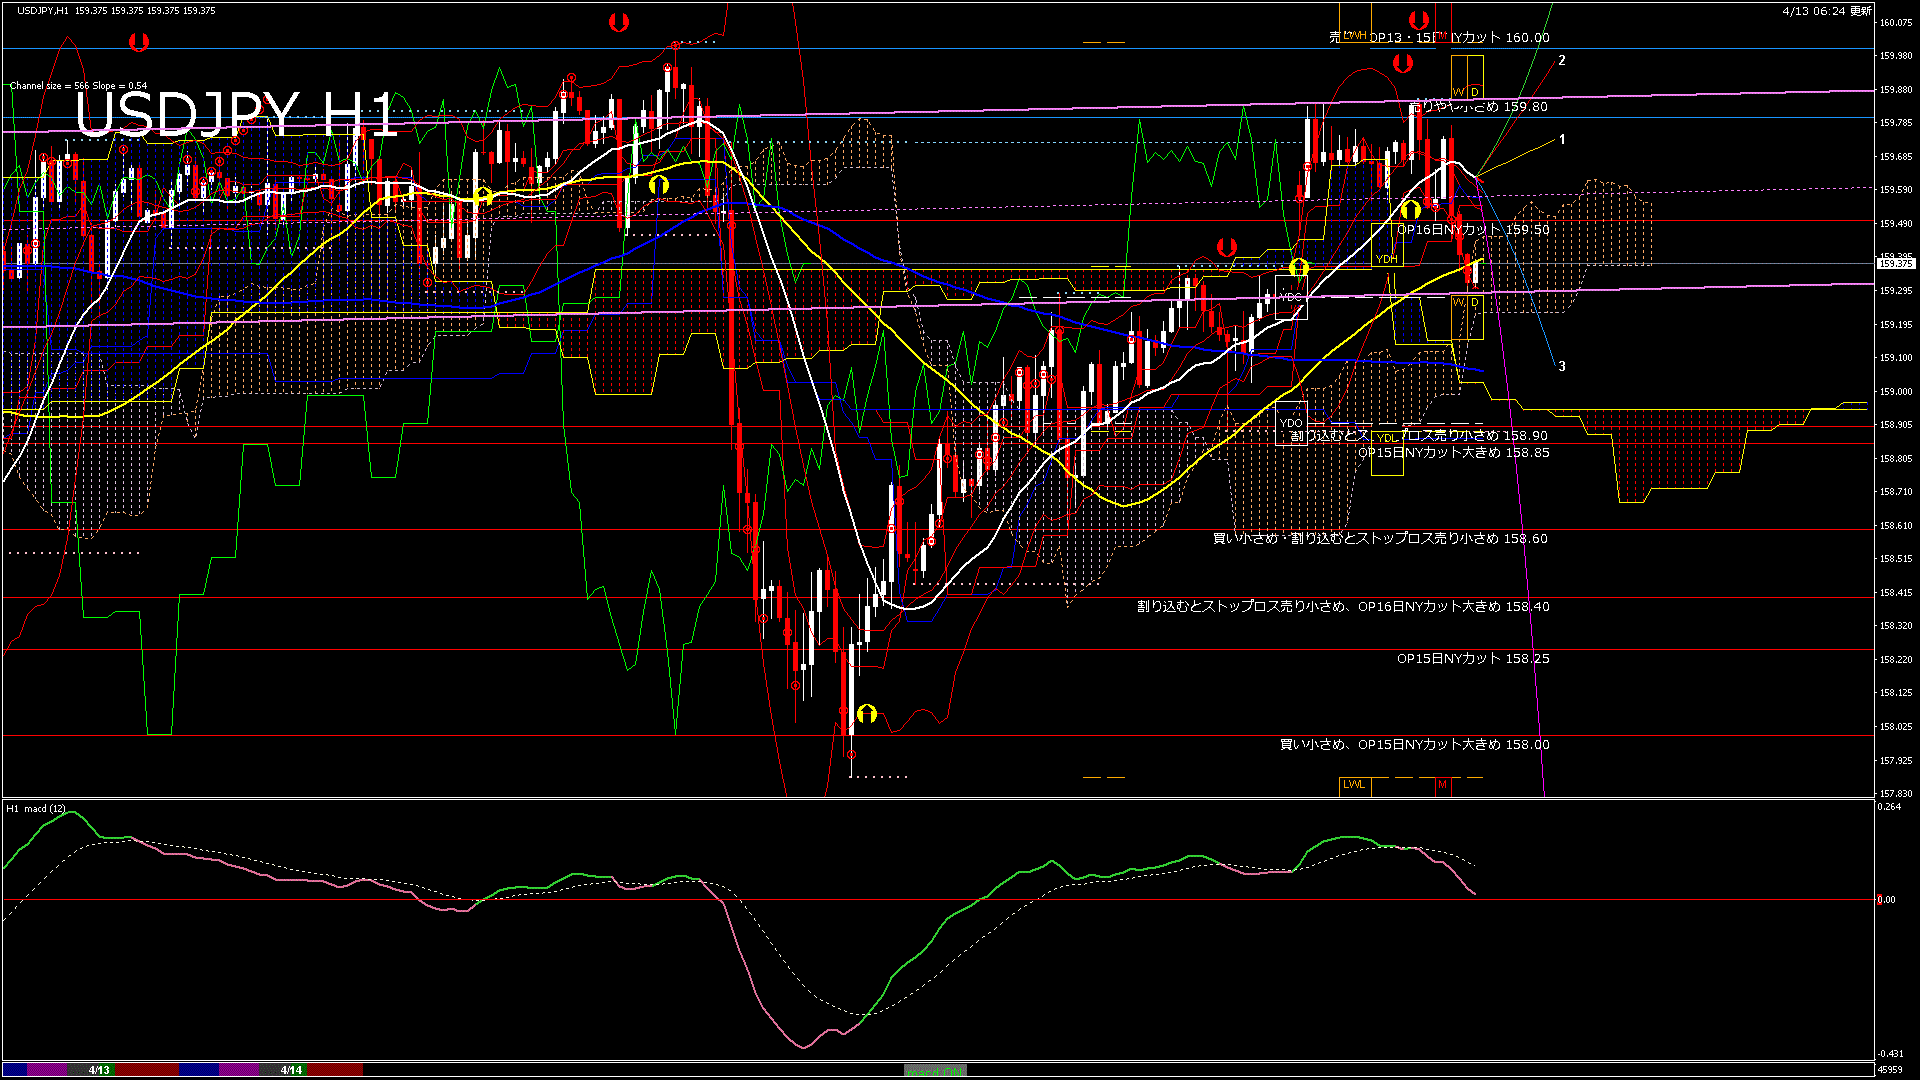Click the OP16日NYカット 159.50 level label
The image size is (1920, 1080).
[1472, 230]
